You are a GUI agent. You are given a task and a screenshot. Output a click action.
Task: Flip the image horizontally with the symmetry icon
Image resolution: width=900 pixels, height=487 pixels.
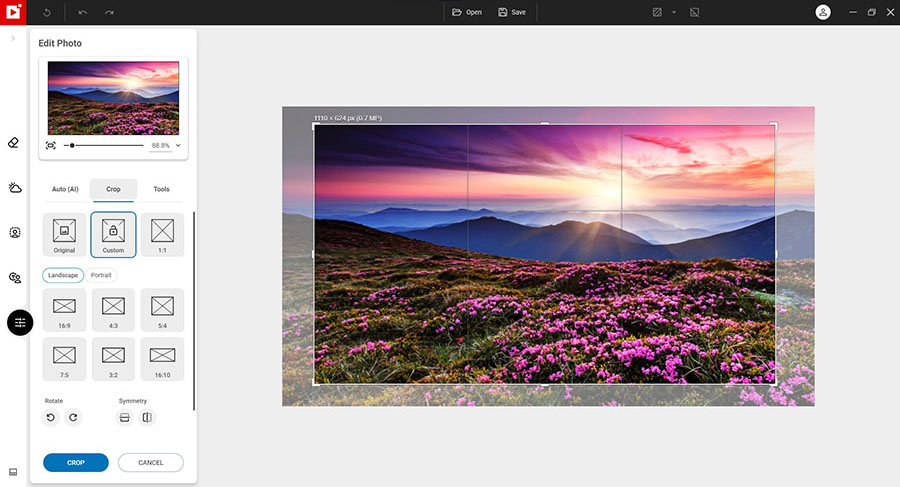point(147,417)
